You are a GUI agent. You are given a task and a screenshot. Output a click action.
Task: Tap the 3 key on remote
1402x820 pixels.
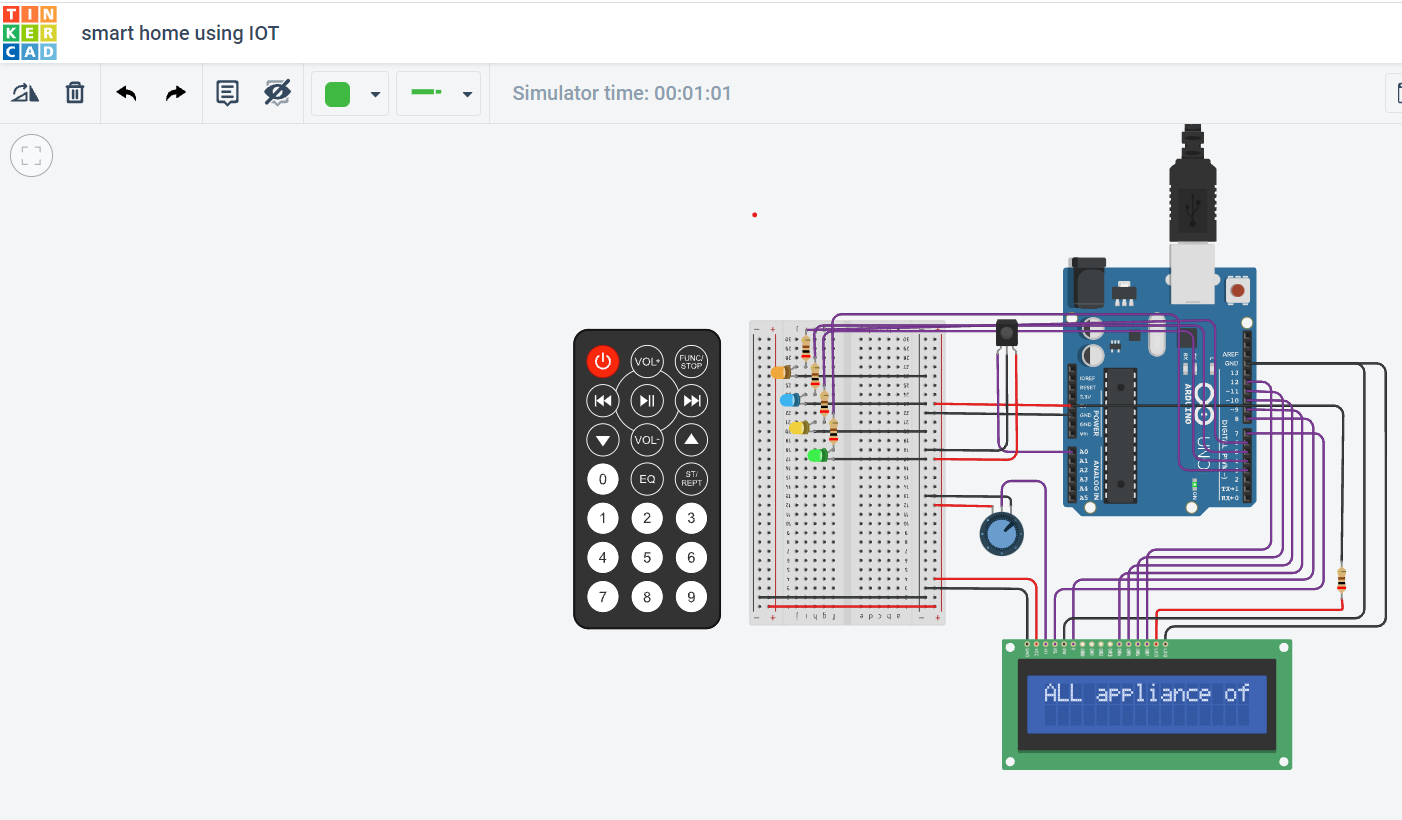tap(691, 518)
